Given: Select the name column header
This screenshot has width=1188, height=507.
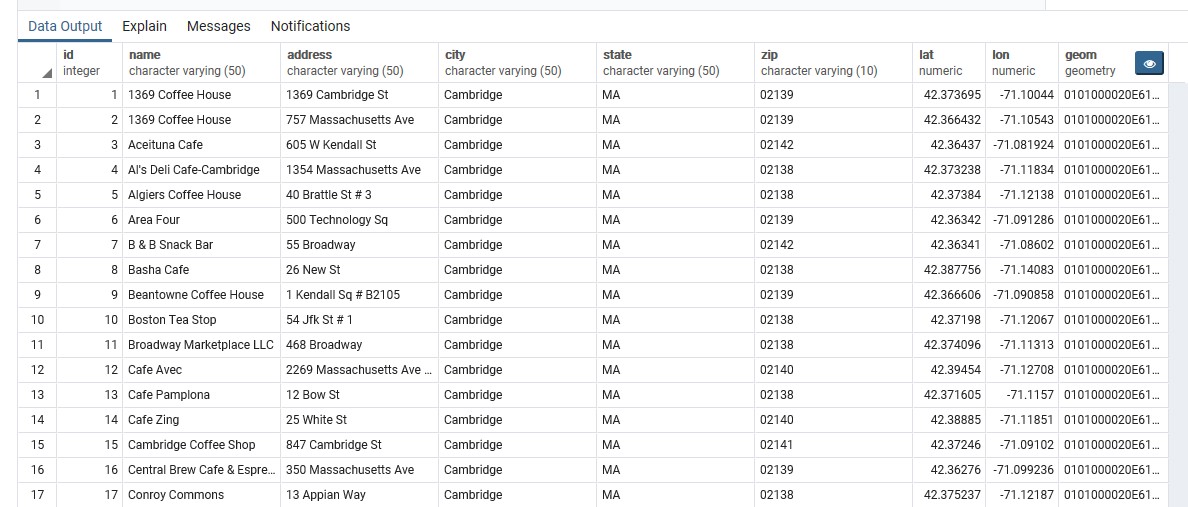Looking at the screenshot, I should pos(201,63).
